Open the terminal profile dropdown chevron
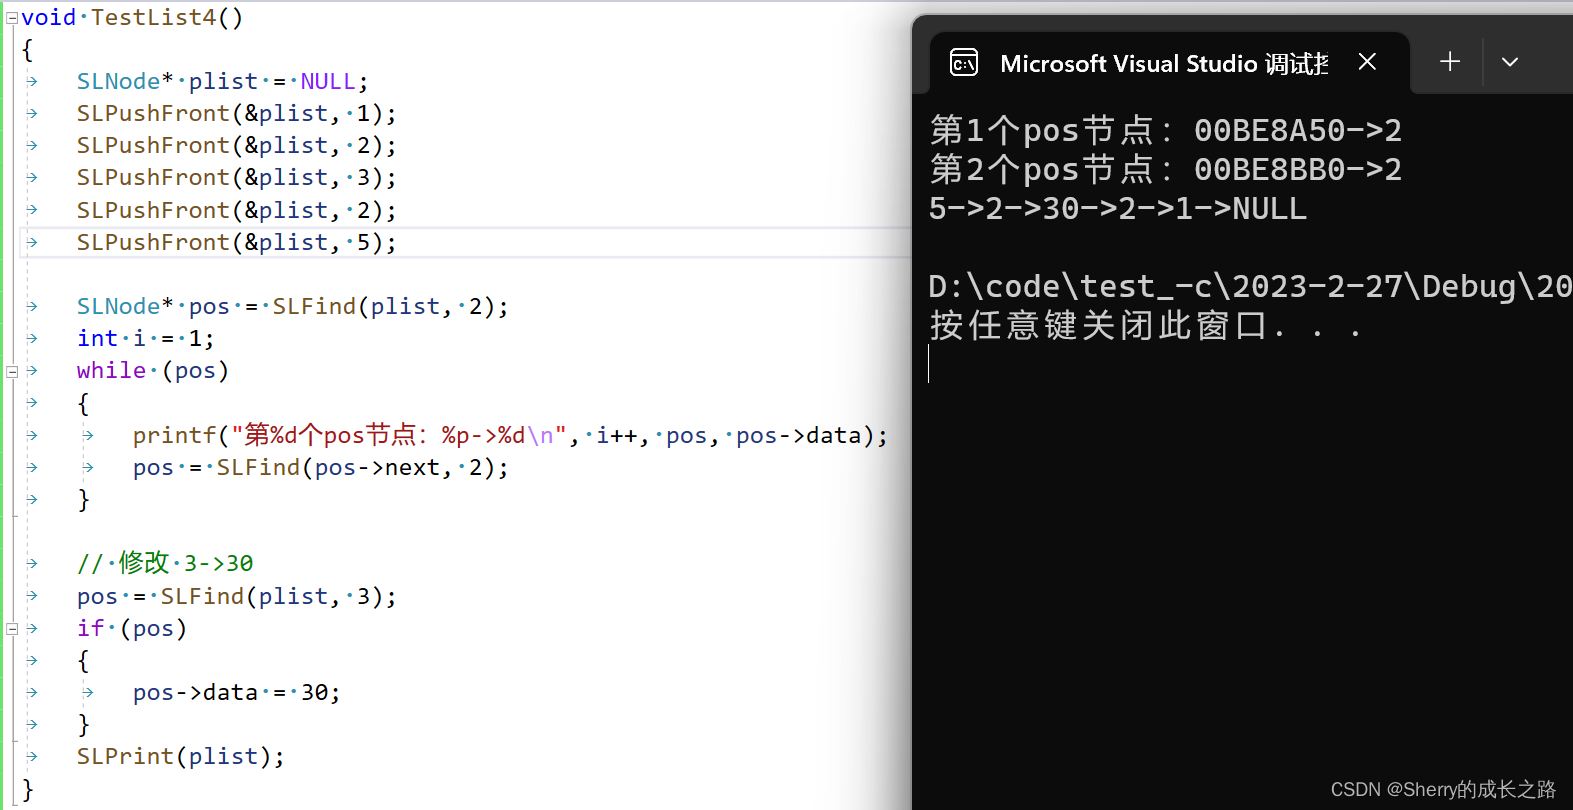This screenshot has width=1573, height=810. 1510,62
